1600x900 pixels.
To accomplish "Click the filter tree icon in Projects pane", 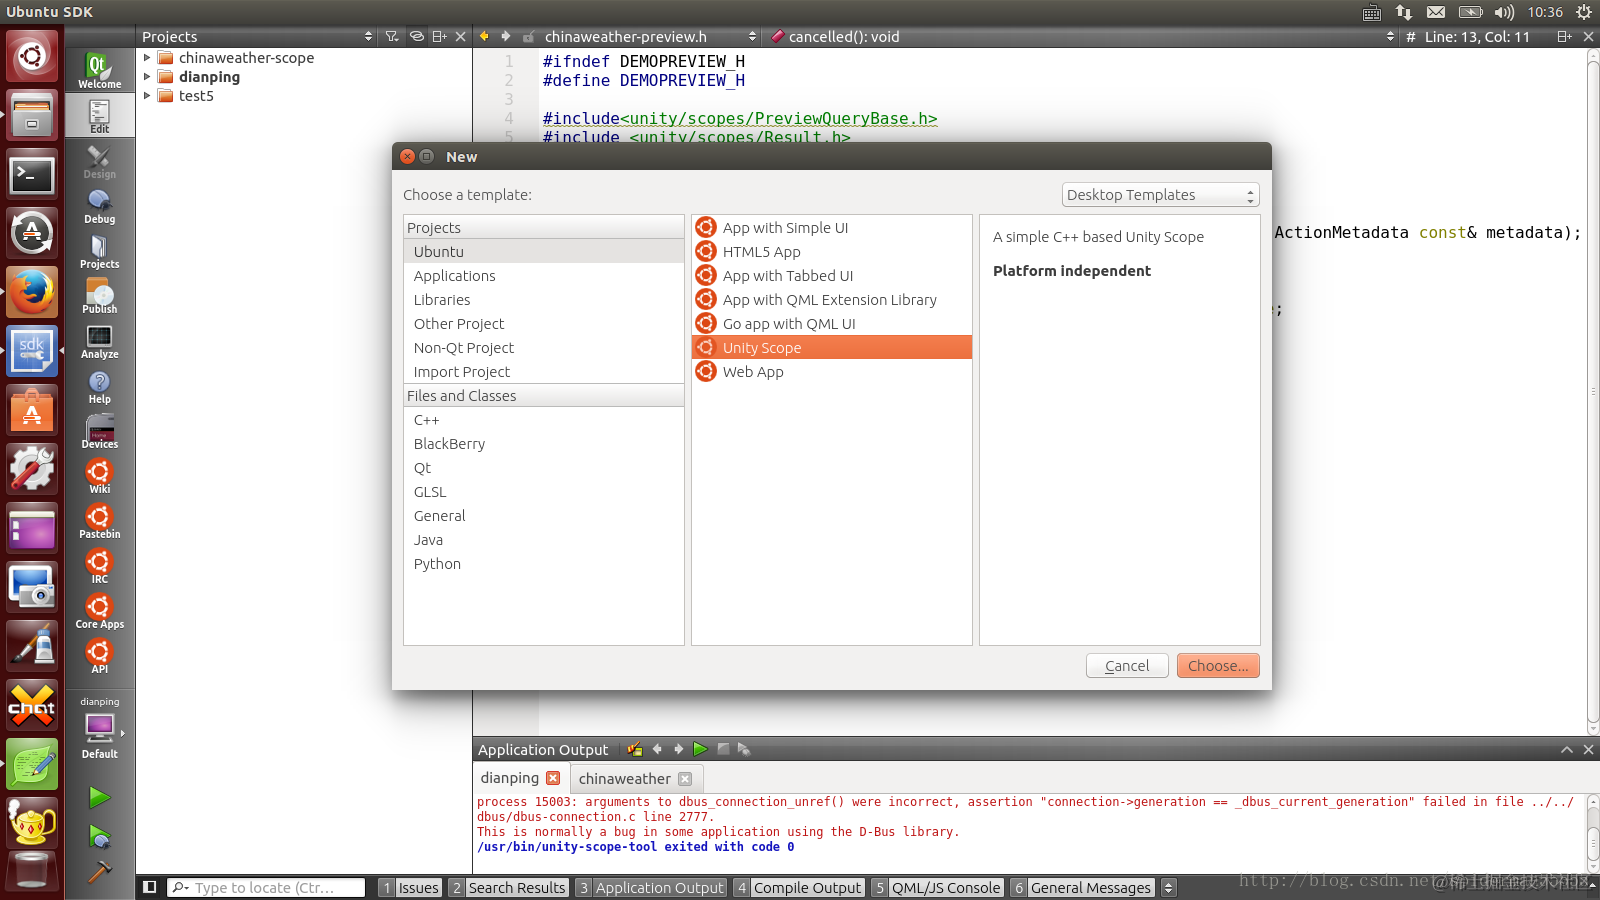I will [392, 36].
